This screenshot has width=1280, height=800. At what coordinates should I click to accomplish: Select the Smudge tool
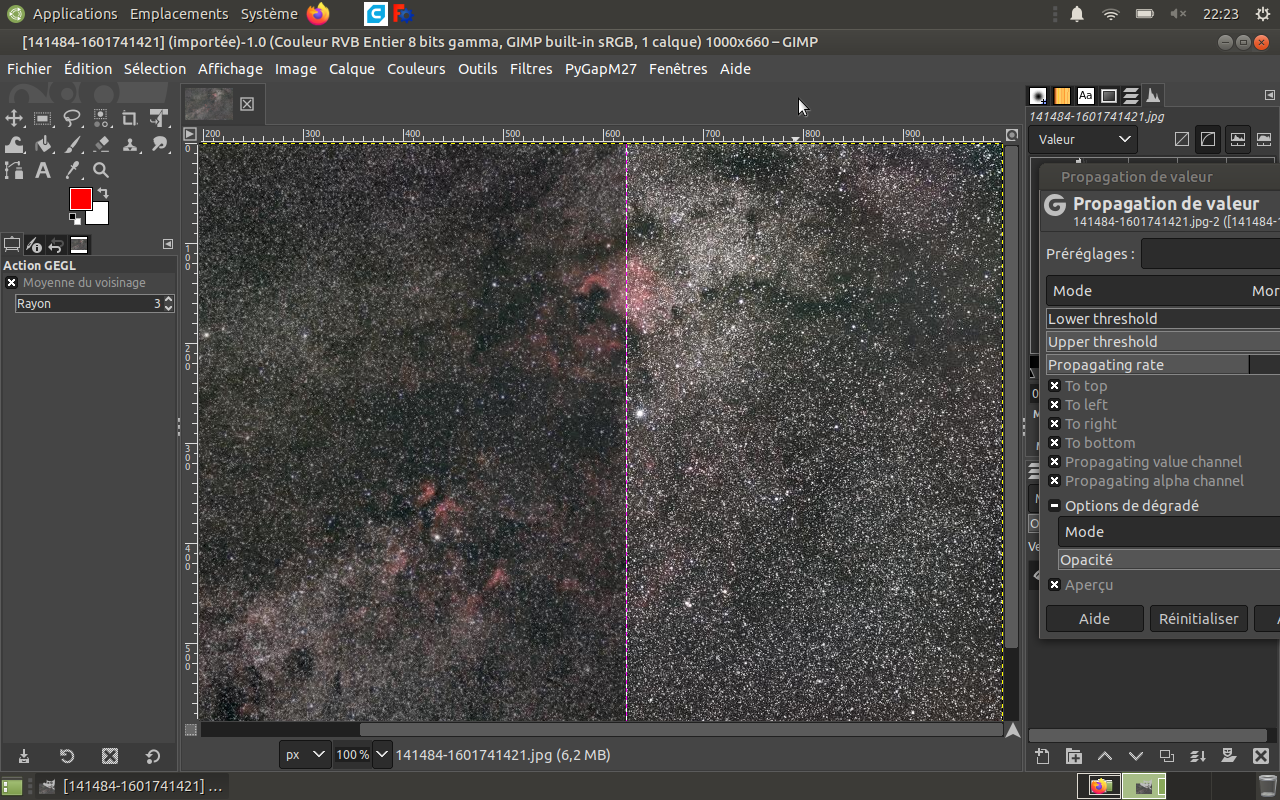pos(159,144)
